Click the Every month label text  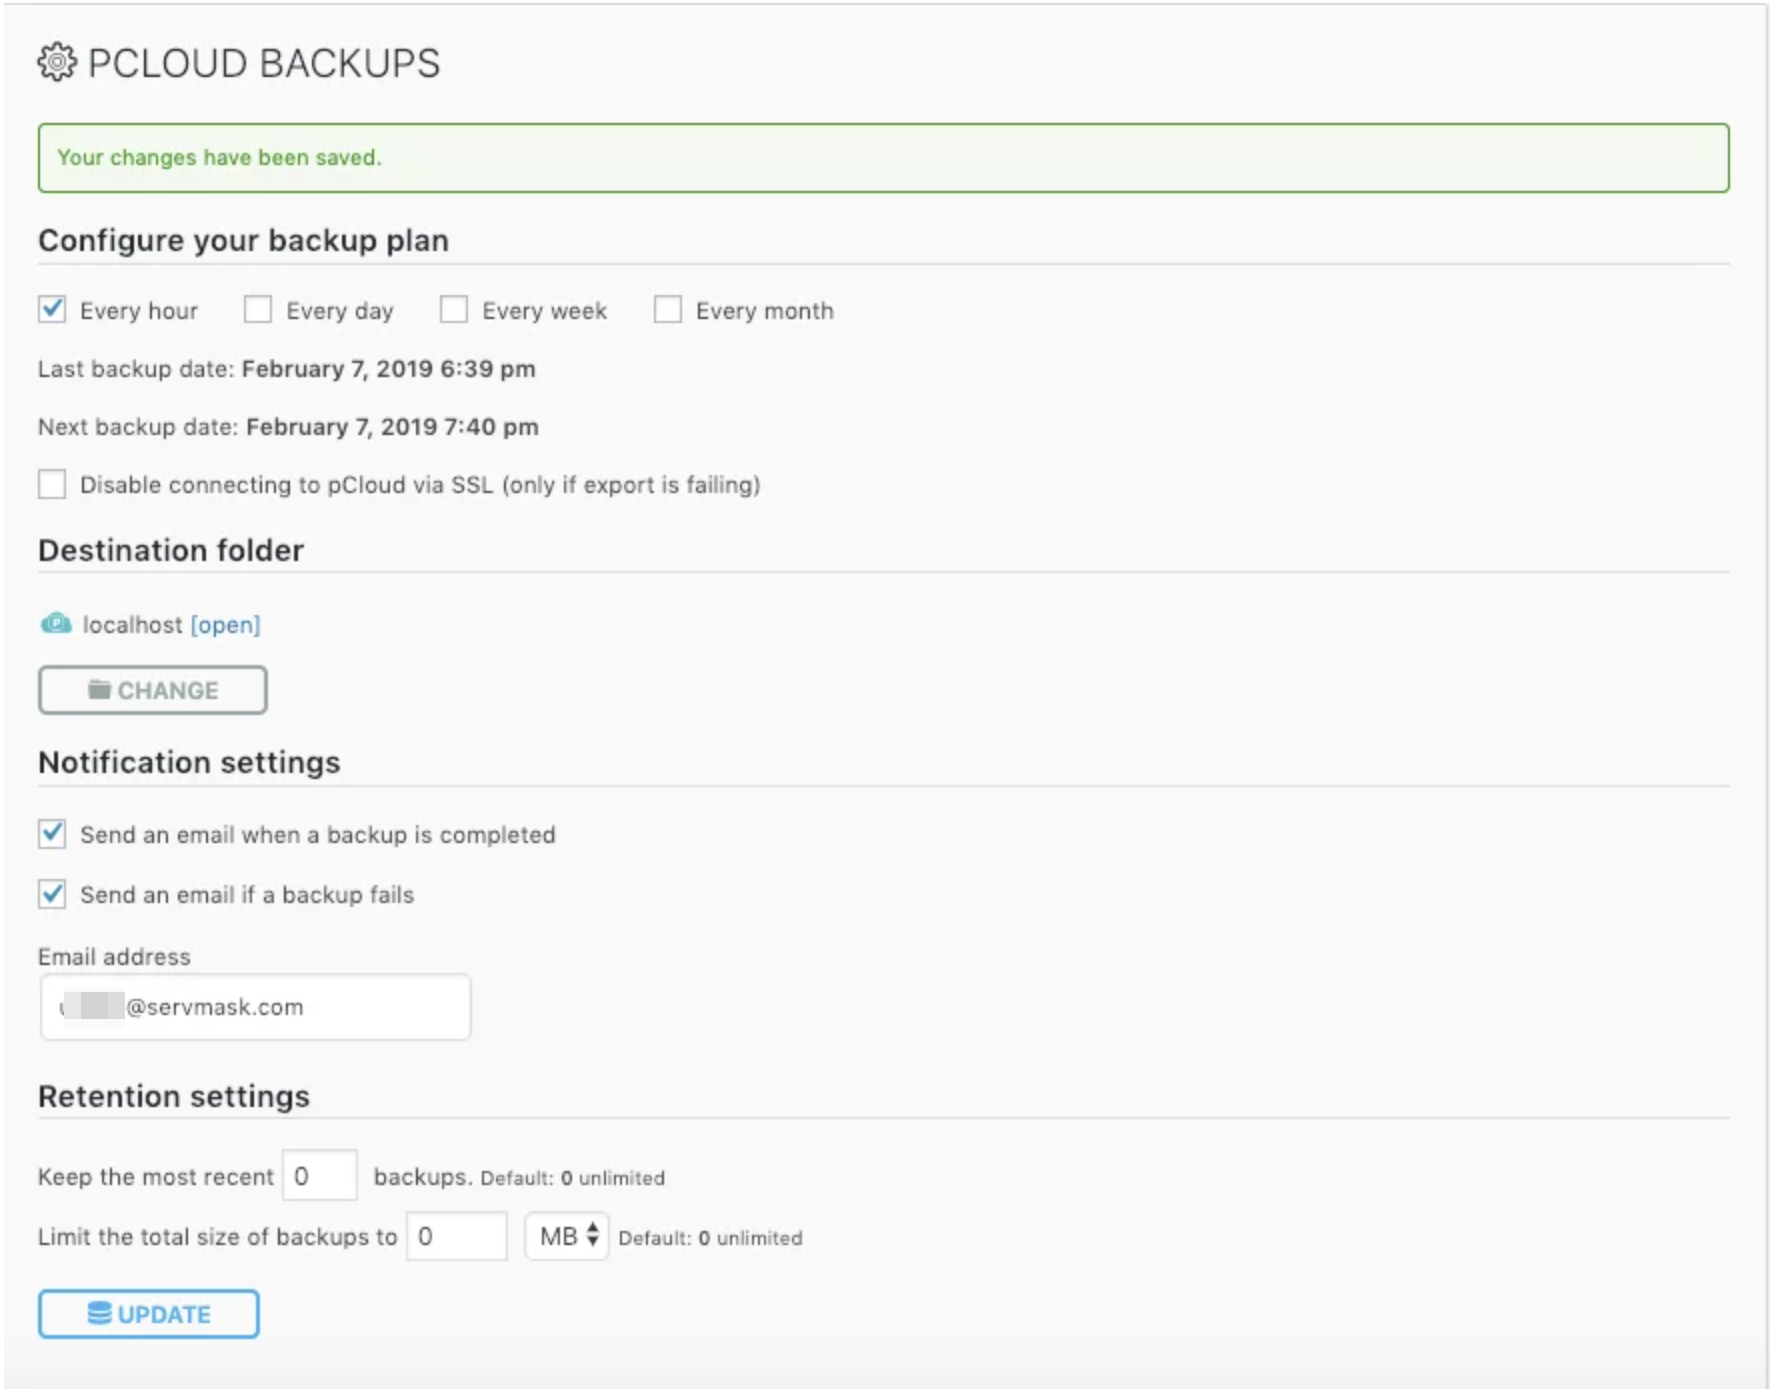pyautogui.click(x=764, y=311)
